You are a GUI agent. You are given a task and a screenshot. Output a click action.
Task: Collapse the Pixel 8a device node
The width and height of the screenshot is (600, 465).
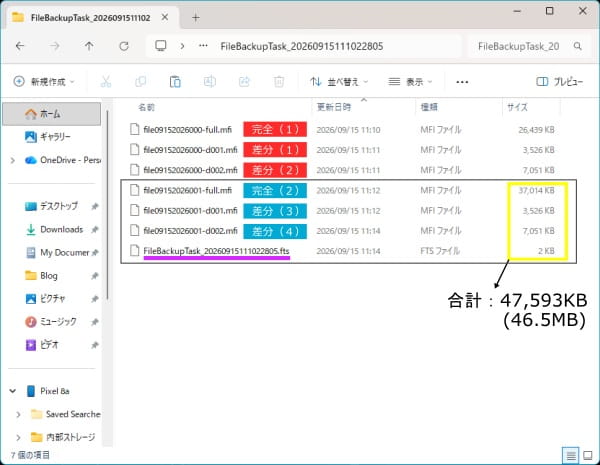coord(13,391)
